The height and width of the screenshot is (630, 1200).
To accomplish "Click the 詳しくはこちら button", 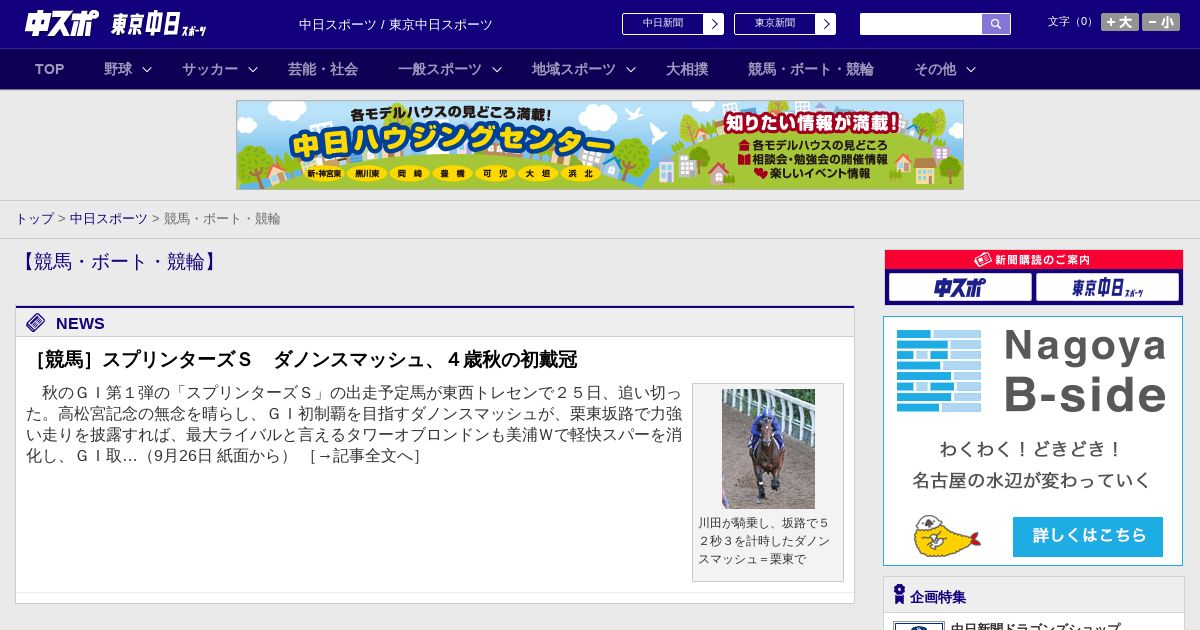I will (x=1088, y=536).
